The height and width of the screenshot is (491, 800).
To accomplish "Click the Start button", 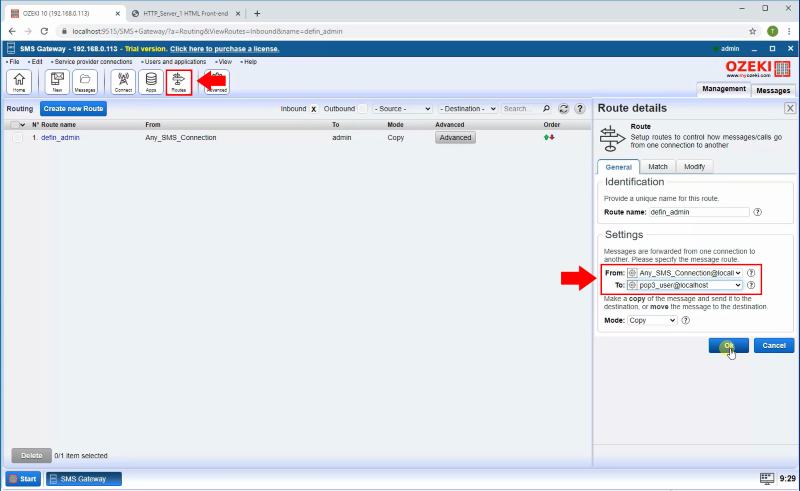I will [23, 479].
